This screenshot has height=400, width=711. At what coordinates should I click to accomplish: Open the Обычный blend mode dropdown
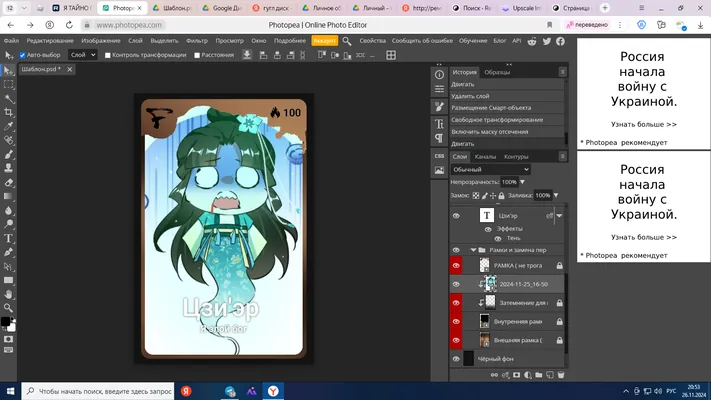coord(491,169)
